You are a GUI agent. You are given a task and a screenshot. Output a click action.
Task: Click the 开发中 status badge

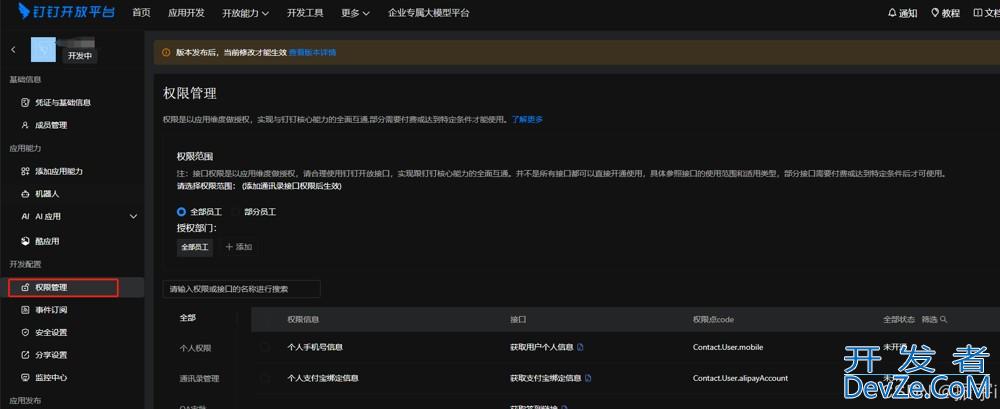80,56
